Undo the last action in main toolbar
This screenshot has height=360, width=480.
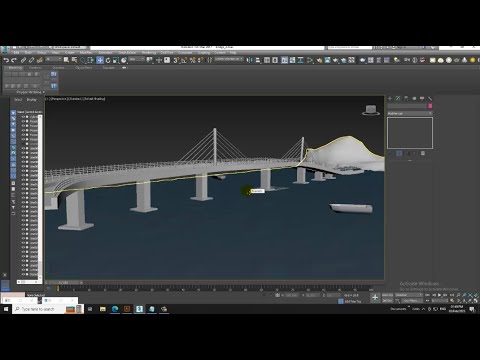click(x=6, y=60)
